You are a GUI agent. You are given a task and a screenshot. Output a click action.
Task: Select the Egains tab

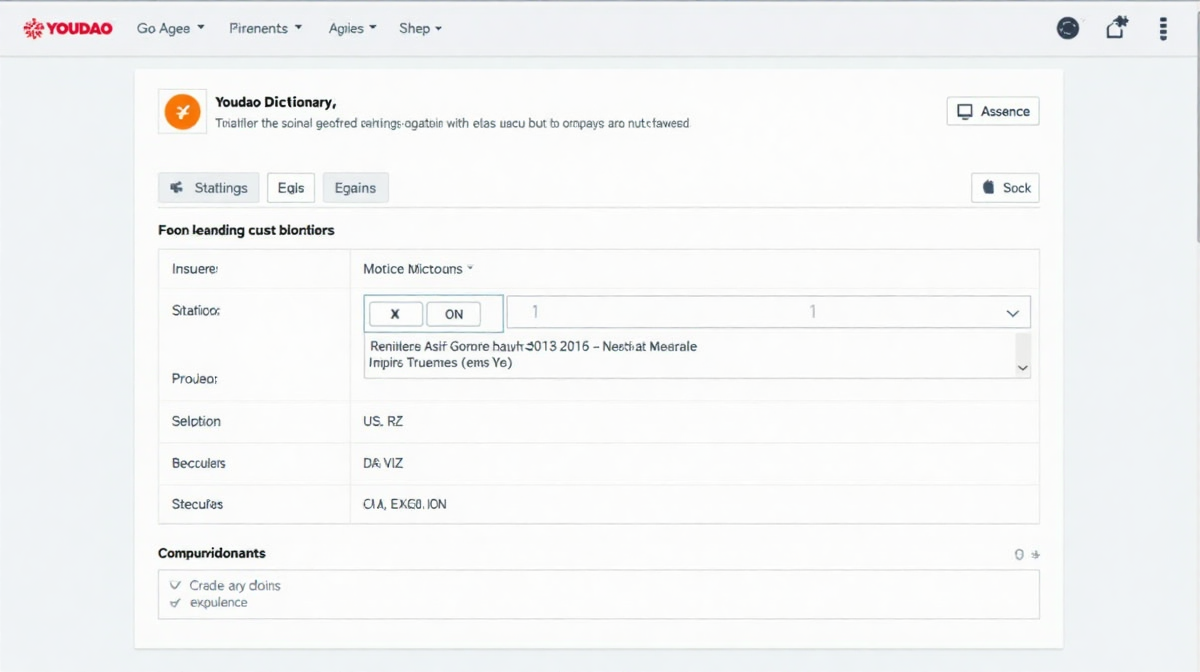pos(355,188)
